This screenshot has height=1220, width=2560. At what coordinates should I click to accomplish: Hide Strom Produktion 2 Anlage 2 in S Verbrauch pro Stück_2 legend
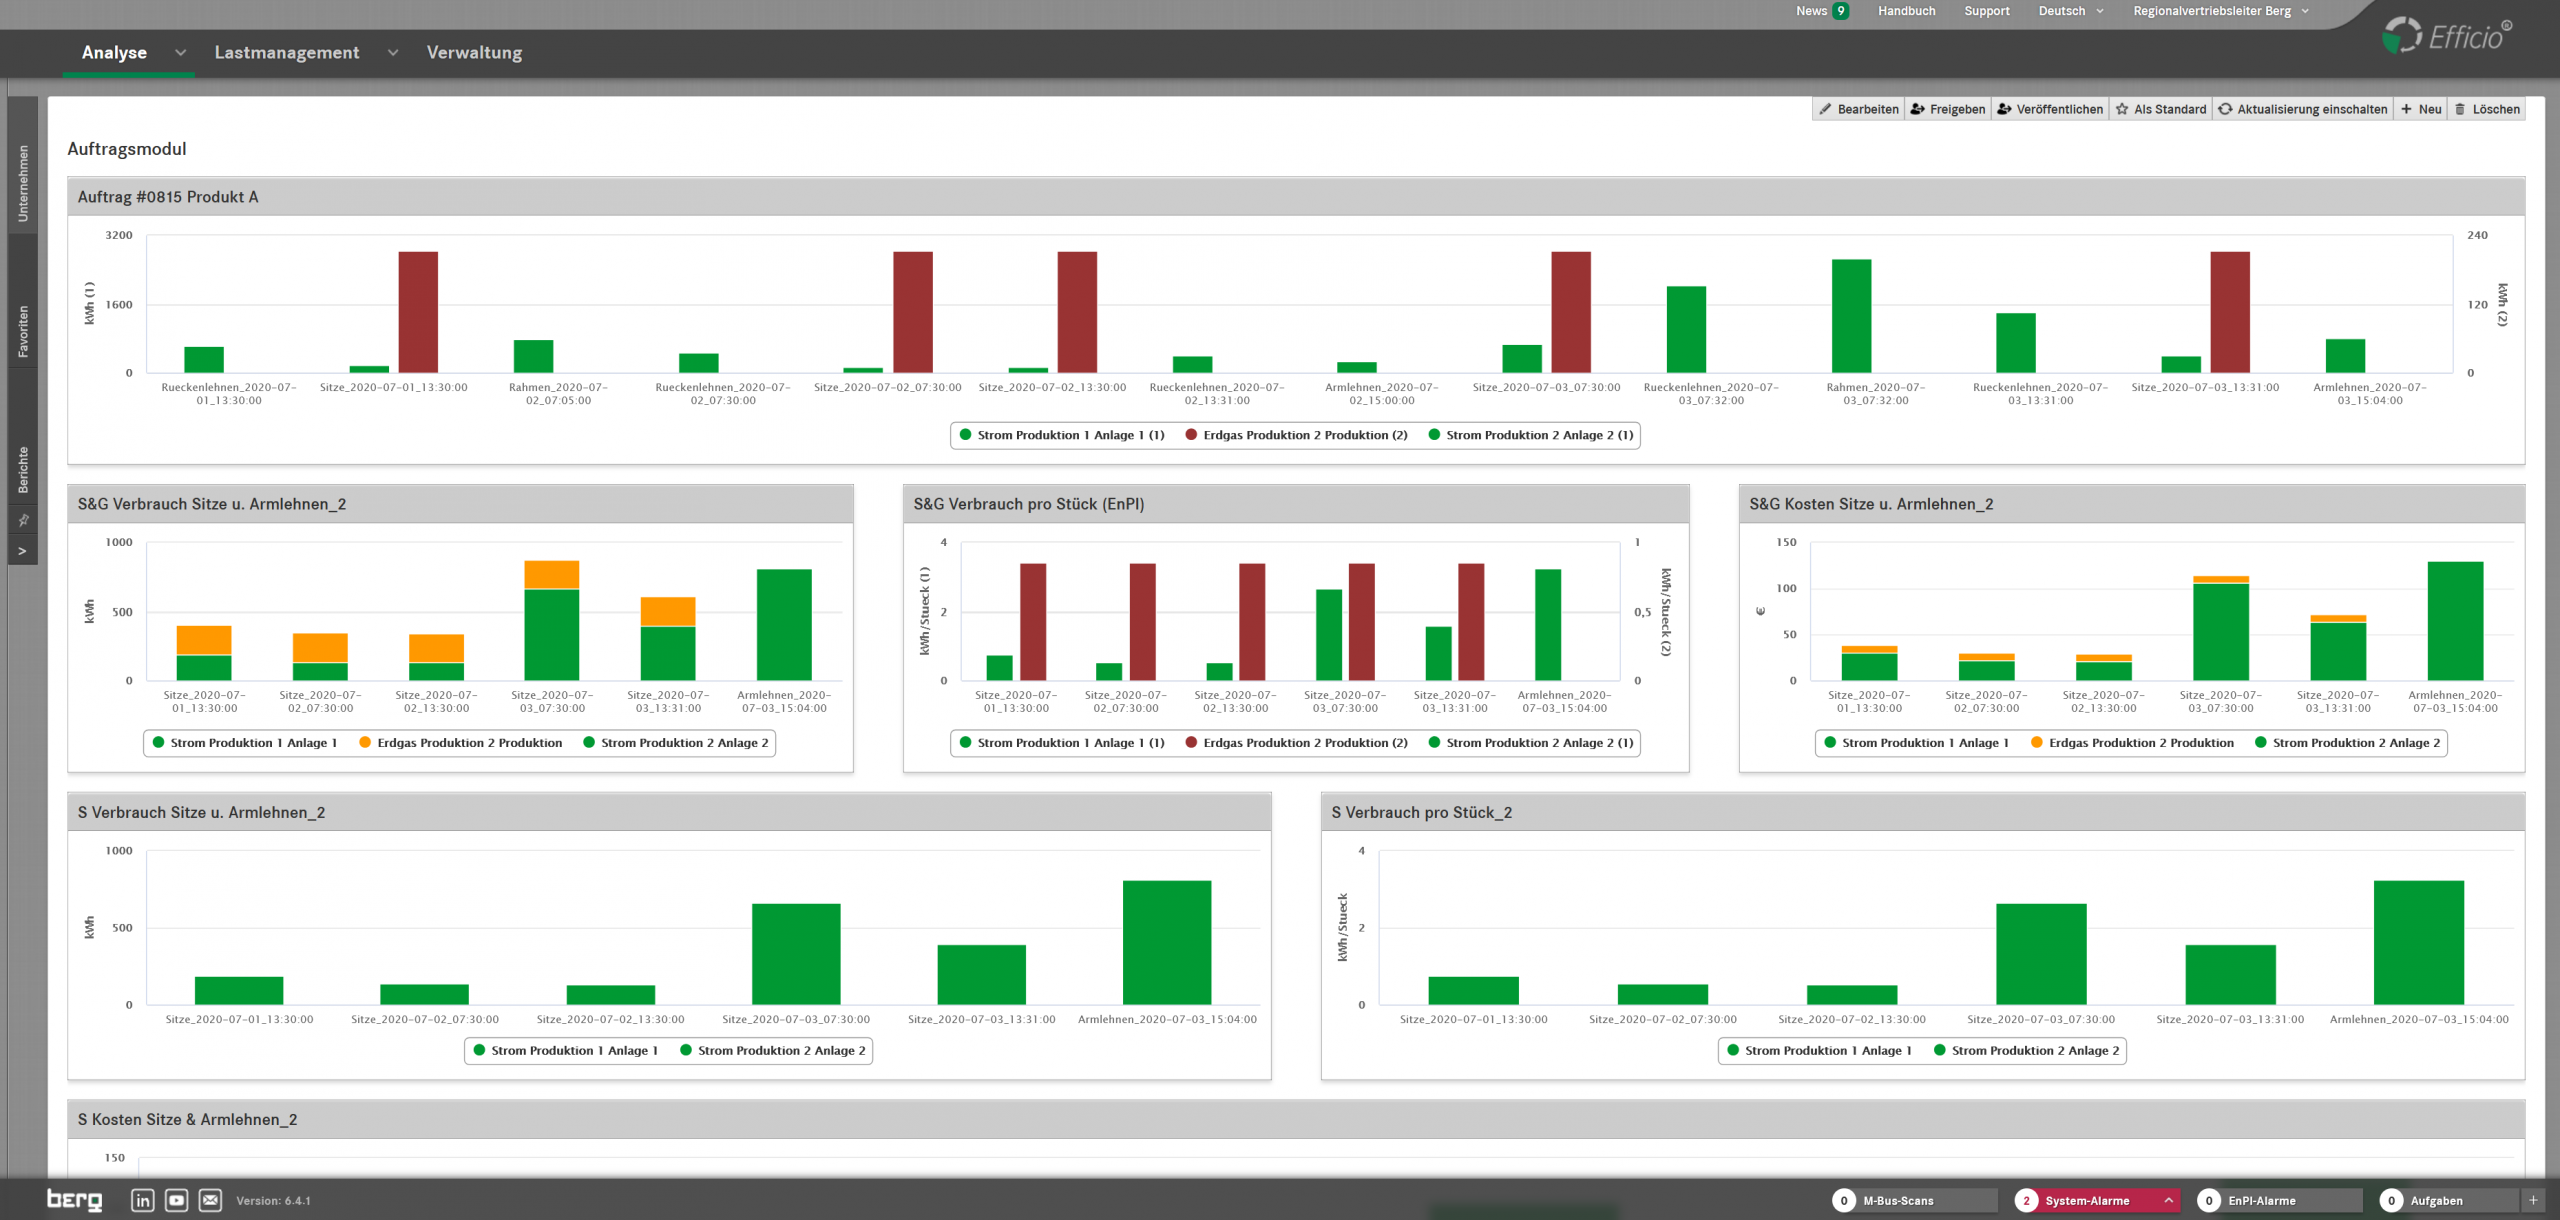[x=2026, y=1051]
